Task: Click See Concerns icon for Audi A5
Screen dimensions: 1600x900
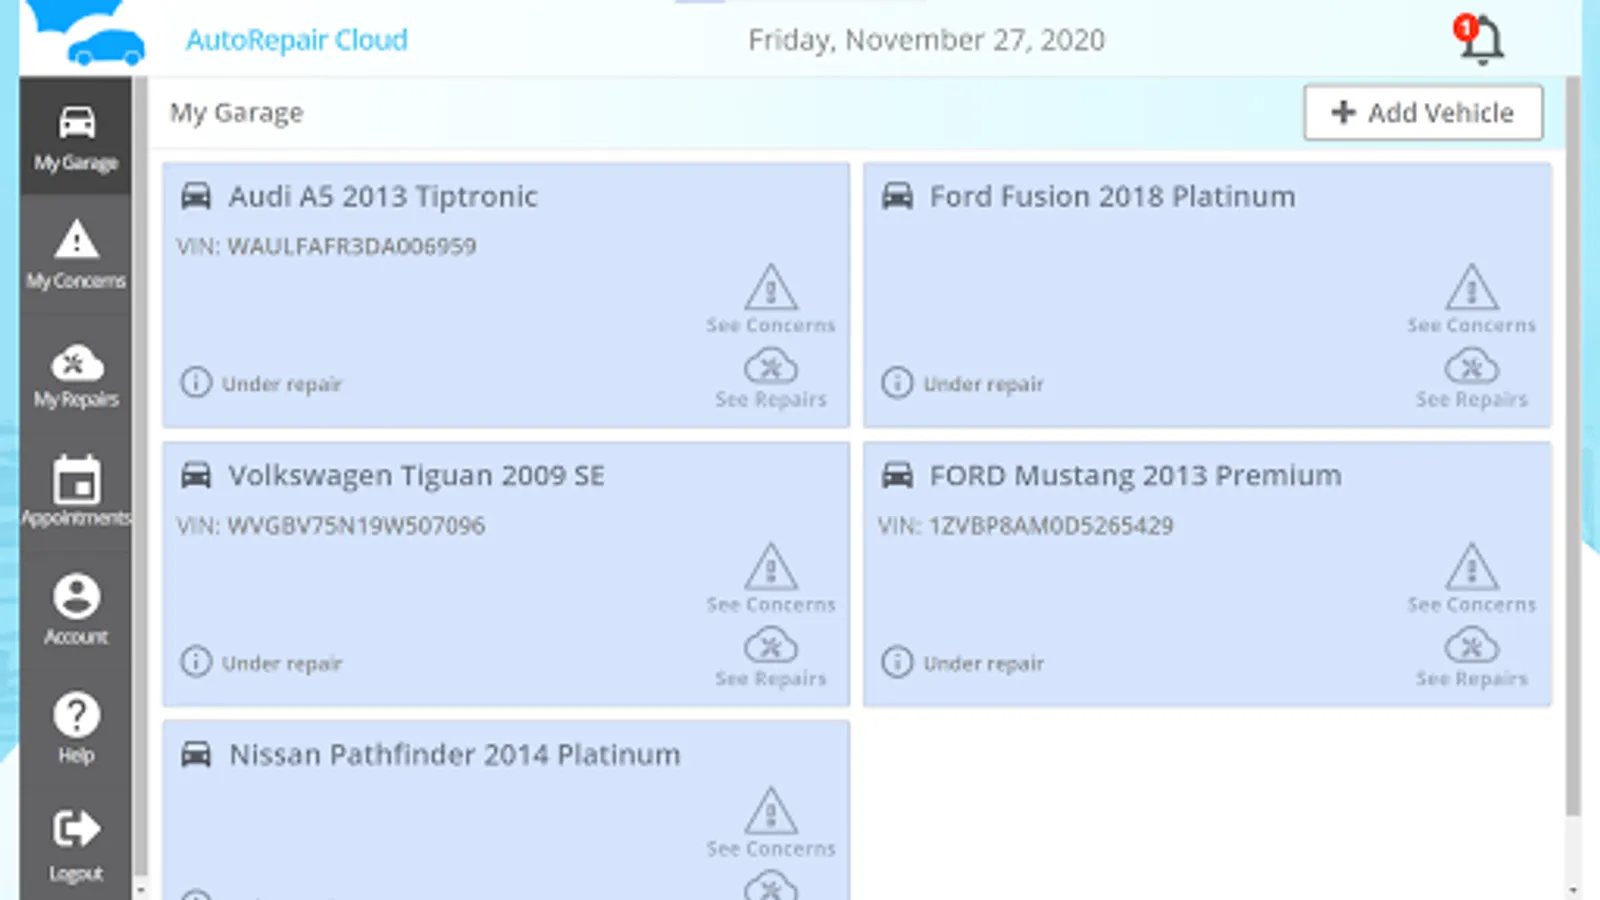Action: click(x=771, y=288)
